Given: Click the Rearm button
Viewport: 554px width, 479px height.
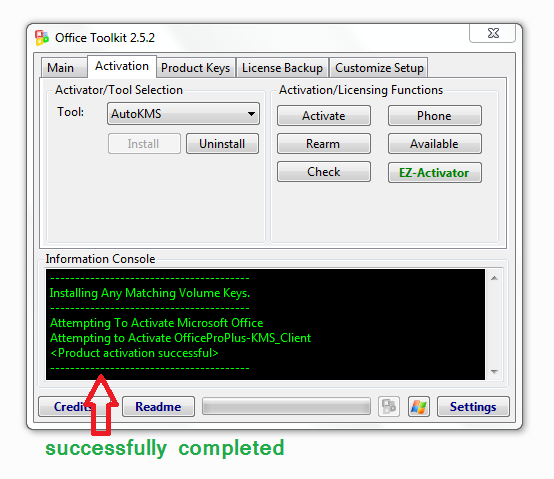Looking at the screenshot, I should point(324,143).
